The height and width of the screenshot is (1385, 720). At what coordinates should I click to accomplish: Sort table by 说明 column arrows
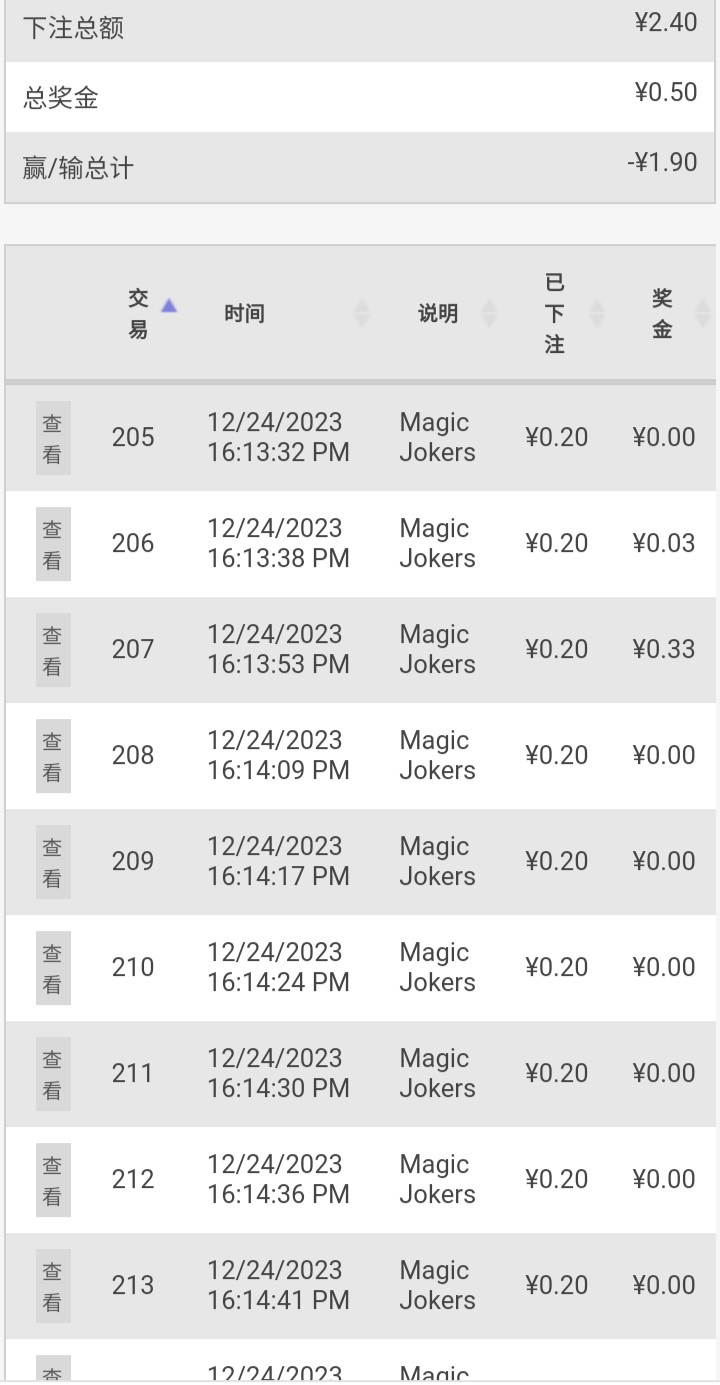click(489, 314)
